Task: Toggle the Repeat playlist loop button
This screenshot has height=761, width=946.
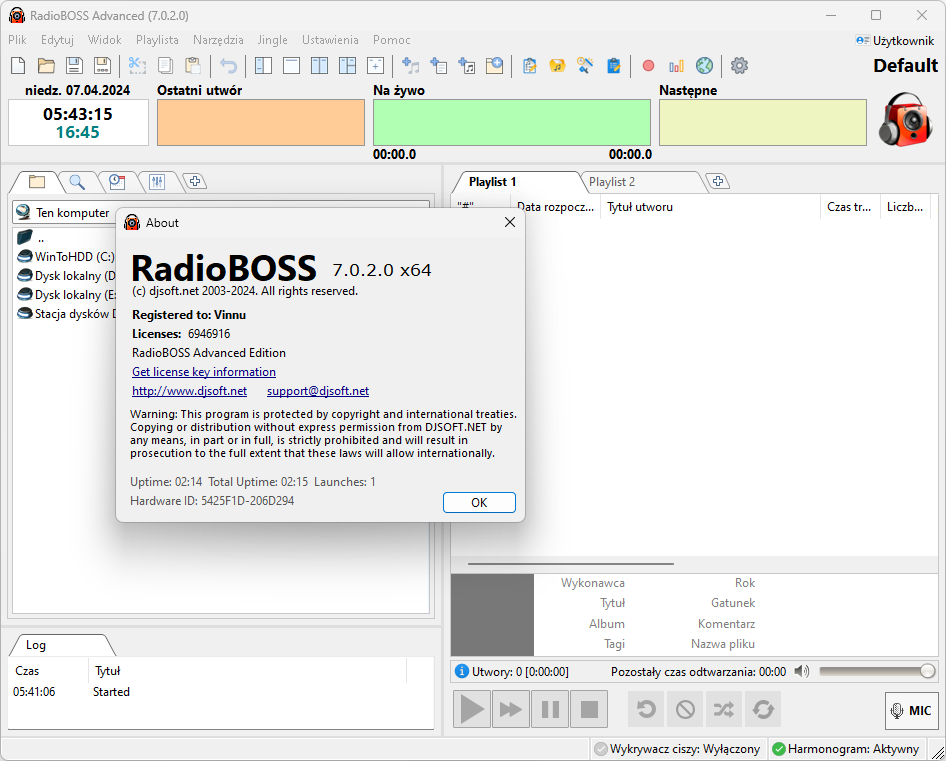Action: click(x=763, y=709)
